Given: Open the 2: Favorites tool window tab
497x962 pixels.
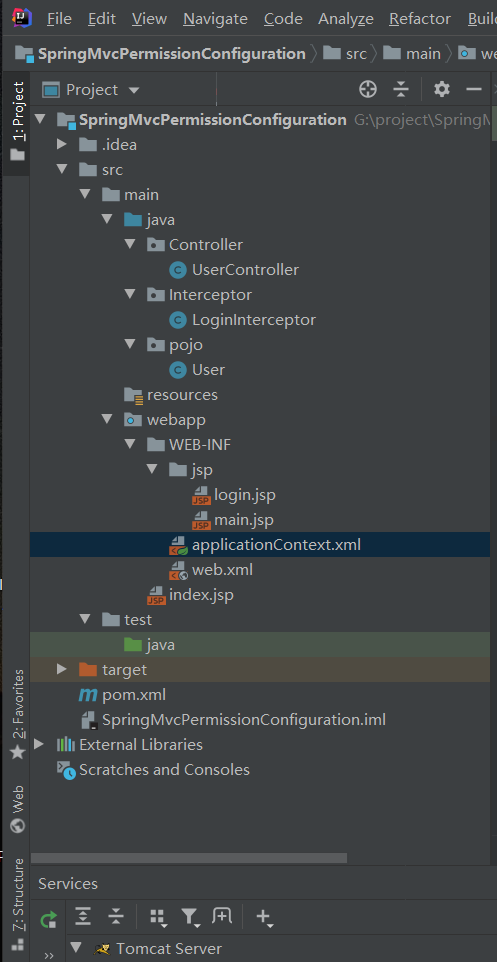Looking at the screenshot, I should click(x=18, y=714).
